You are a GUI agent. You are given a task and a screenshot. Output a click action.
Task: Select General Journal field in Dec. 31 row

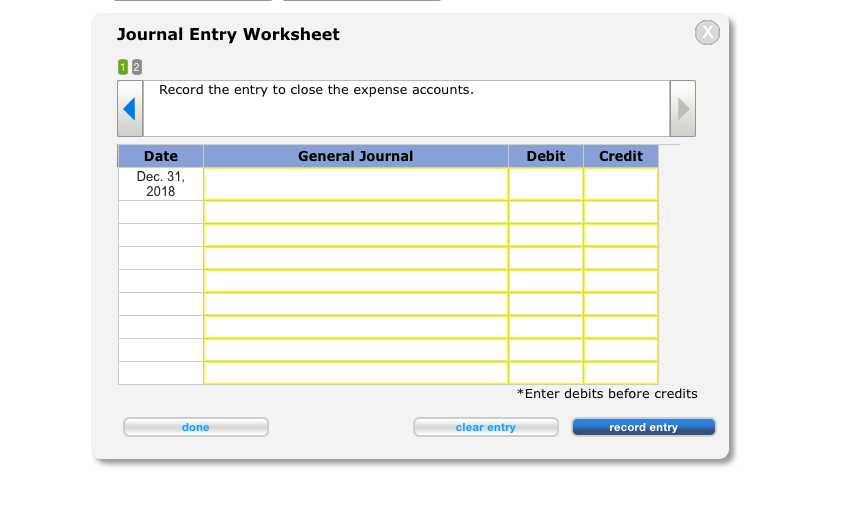[356, 184]
